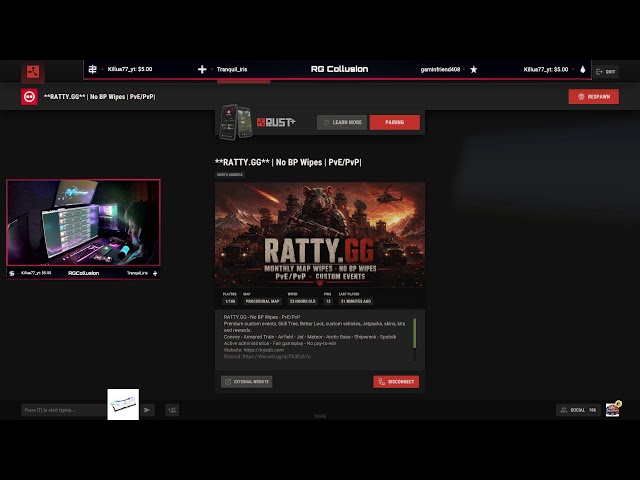Click the invite friends icon near chat box
The width and height of the screenshot is (640, 480).
tap(172, 410)
